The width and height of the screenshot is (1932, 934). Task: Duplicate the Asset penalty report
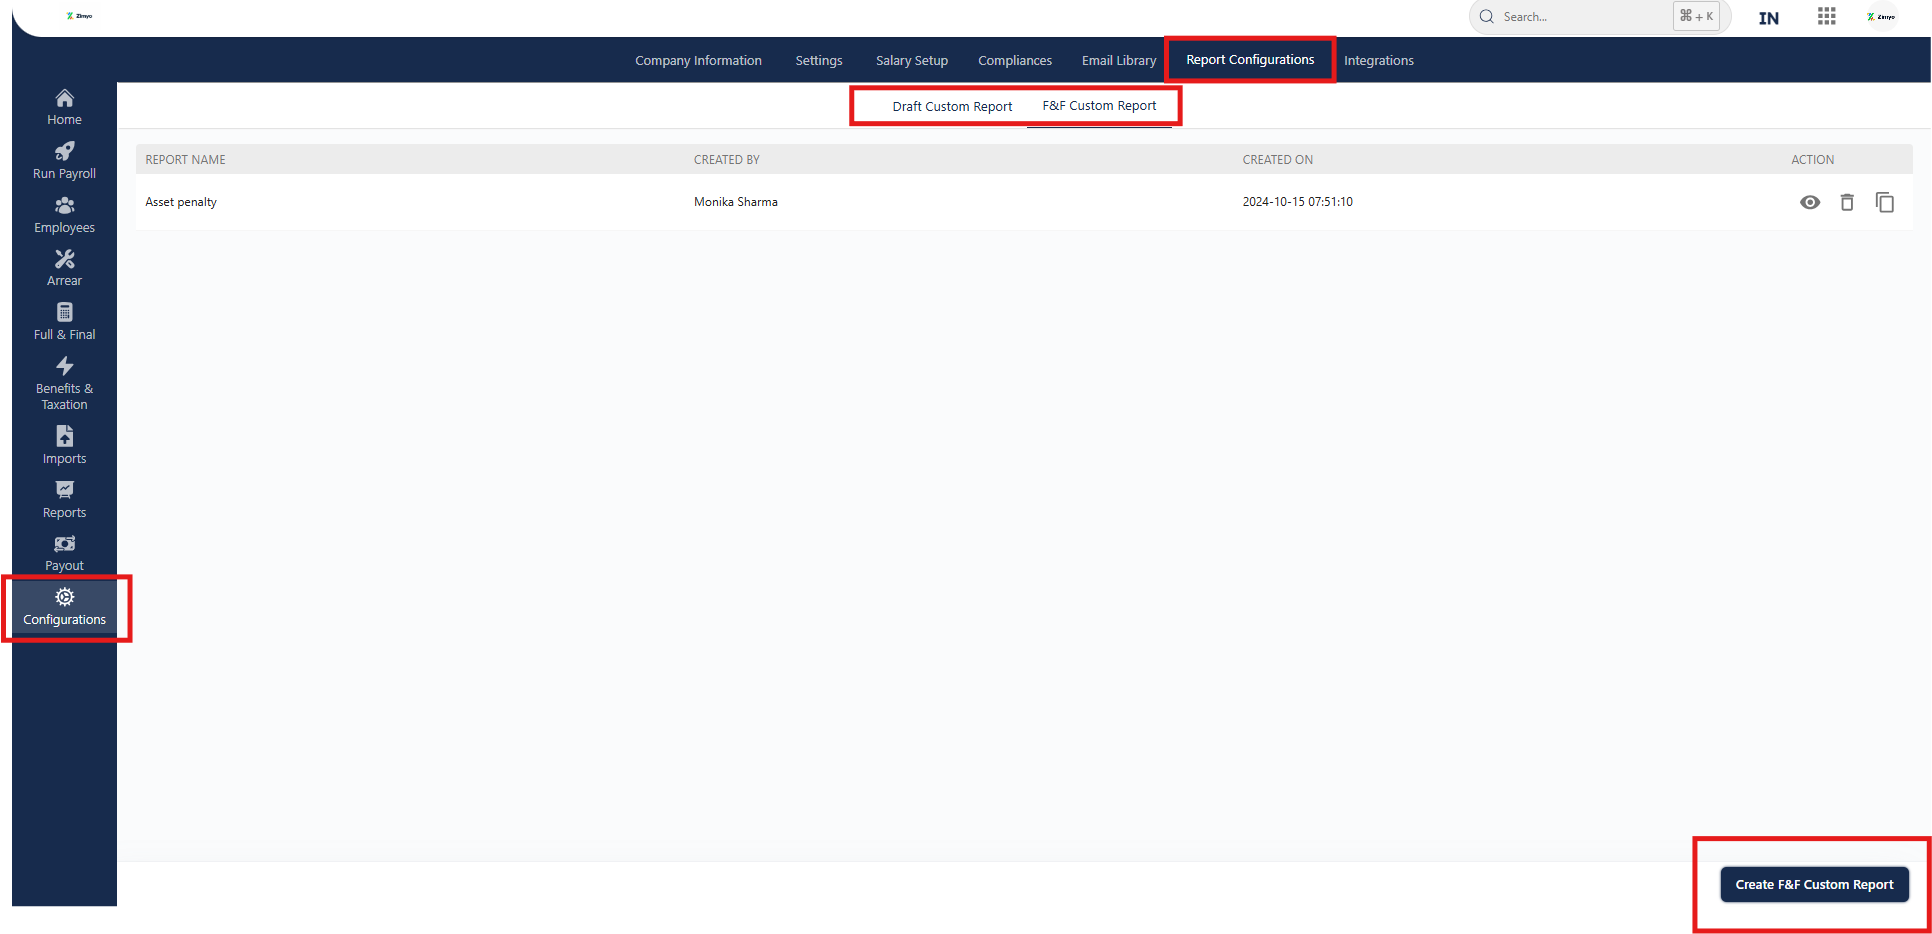(x=1885, y=202)
